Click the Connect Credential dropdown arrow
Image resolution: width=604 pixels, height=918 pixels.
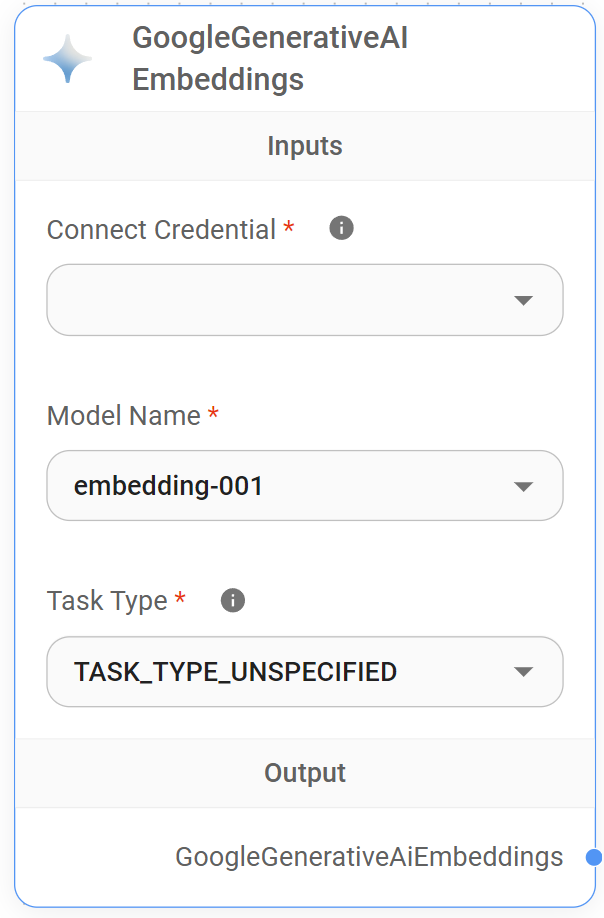[x=523, y=300]
